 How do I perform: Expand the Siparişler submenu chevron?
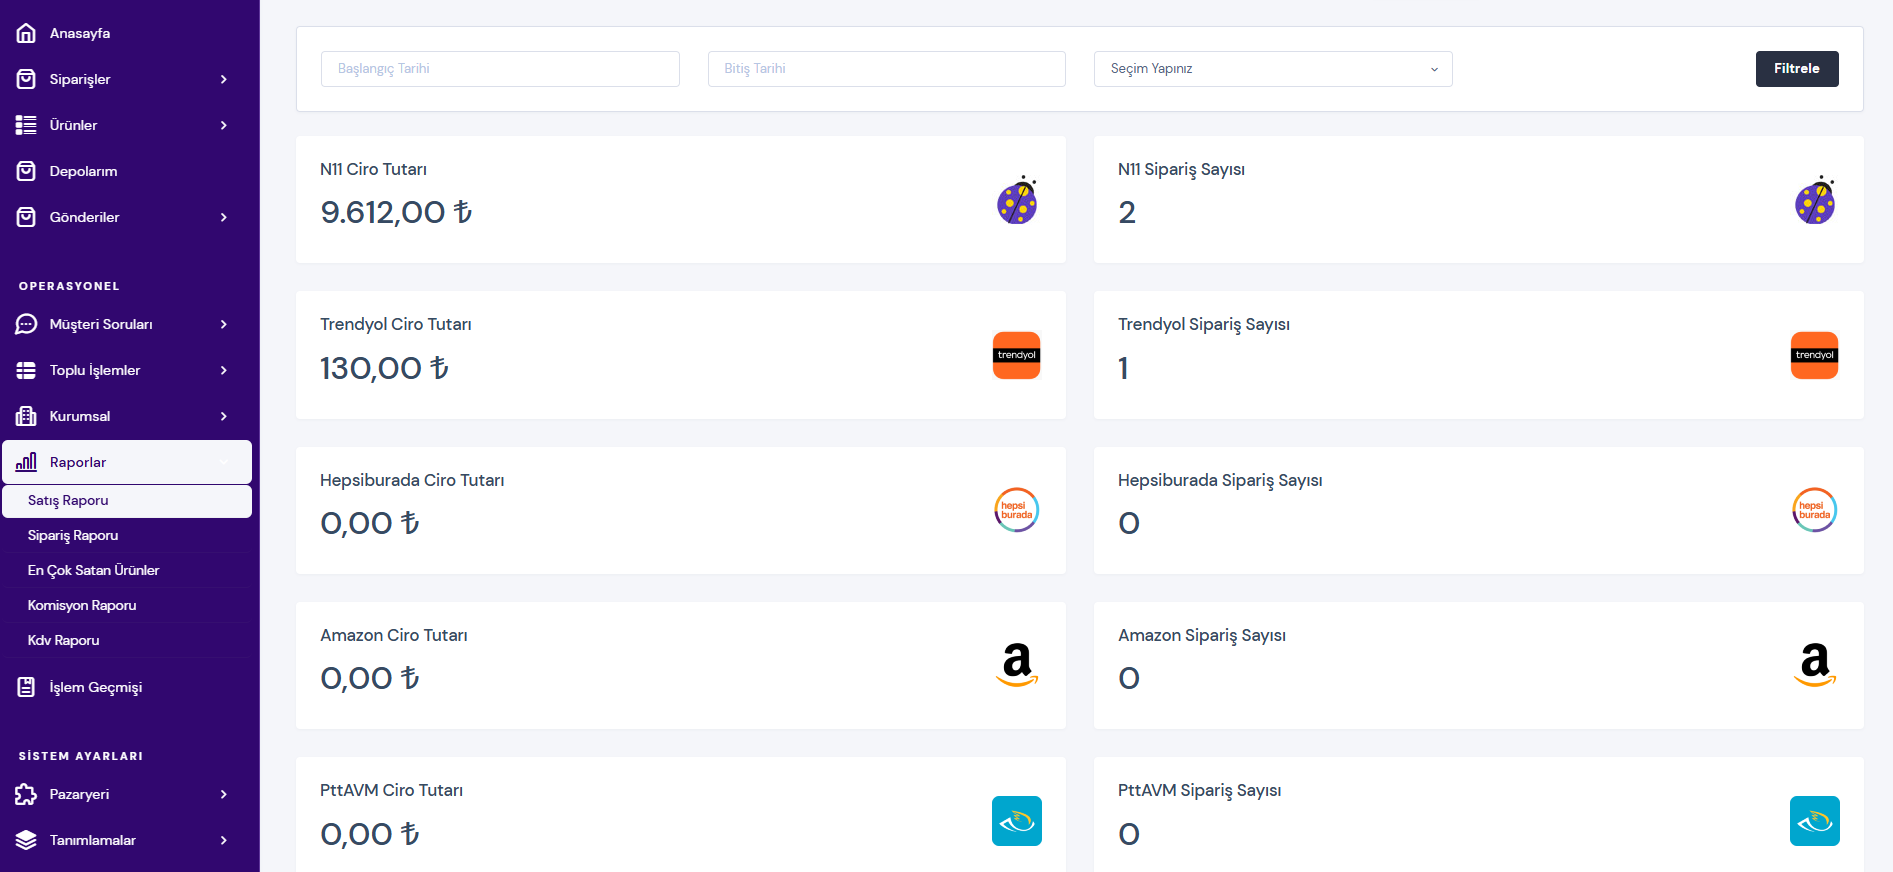[224, 79]
